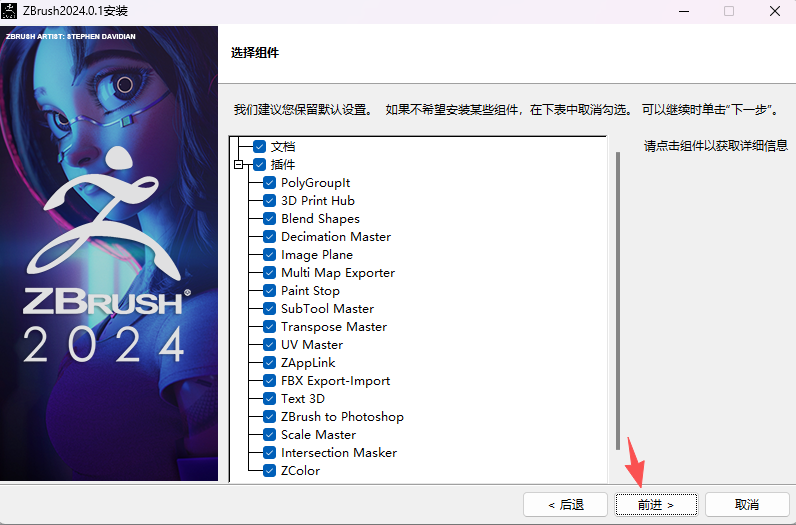Select the 文档 tree label
The width and height of the screenshot is (796, 525).
click(x=283, y=147)
